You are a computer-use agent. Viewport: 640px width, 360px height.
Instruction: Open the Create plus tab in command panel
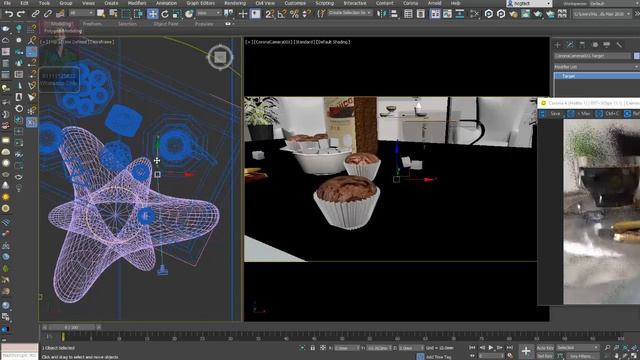pyautogui.click(x=558, y=44)
